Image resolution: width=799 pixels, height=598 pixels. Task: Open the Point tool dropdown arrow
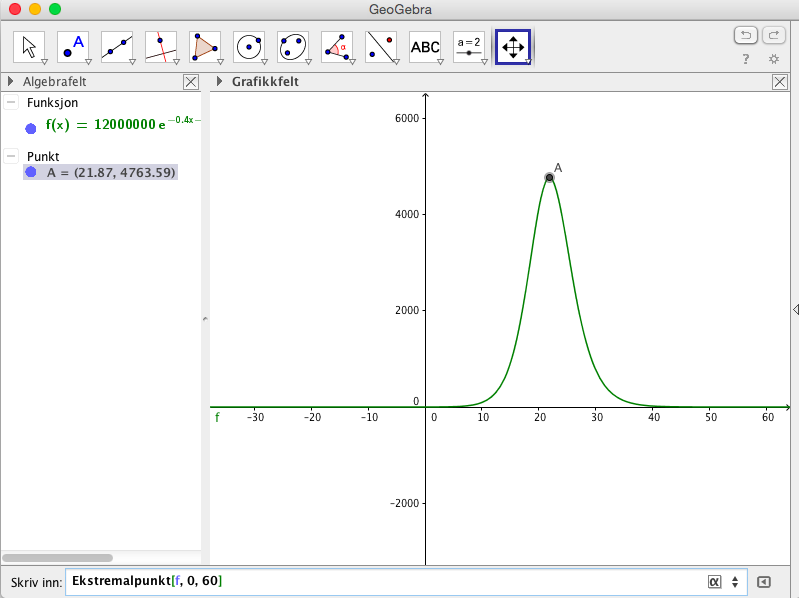[x=88, y=62]
